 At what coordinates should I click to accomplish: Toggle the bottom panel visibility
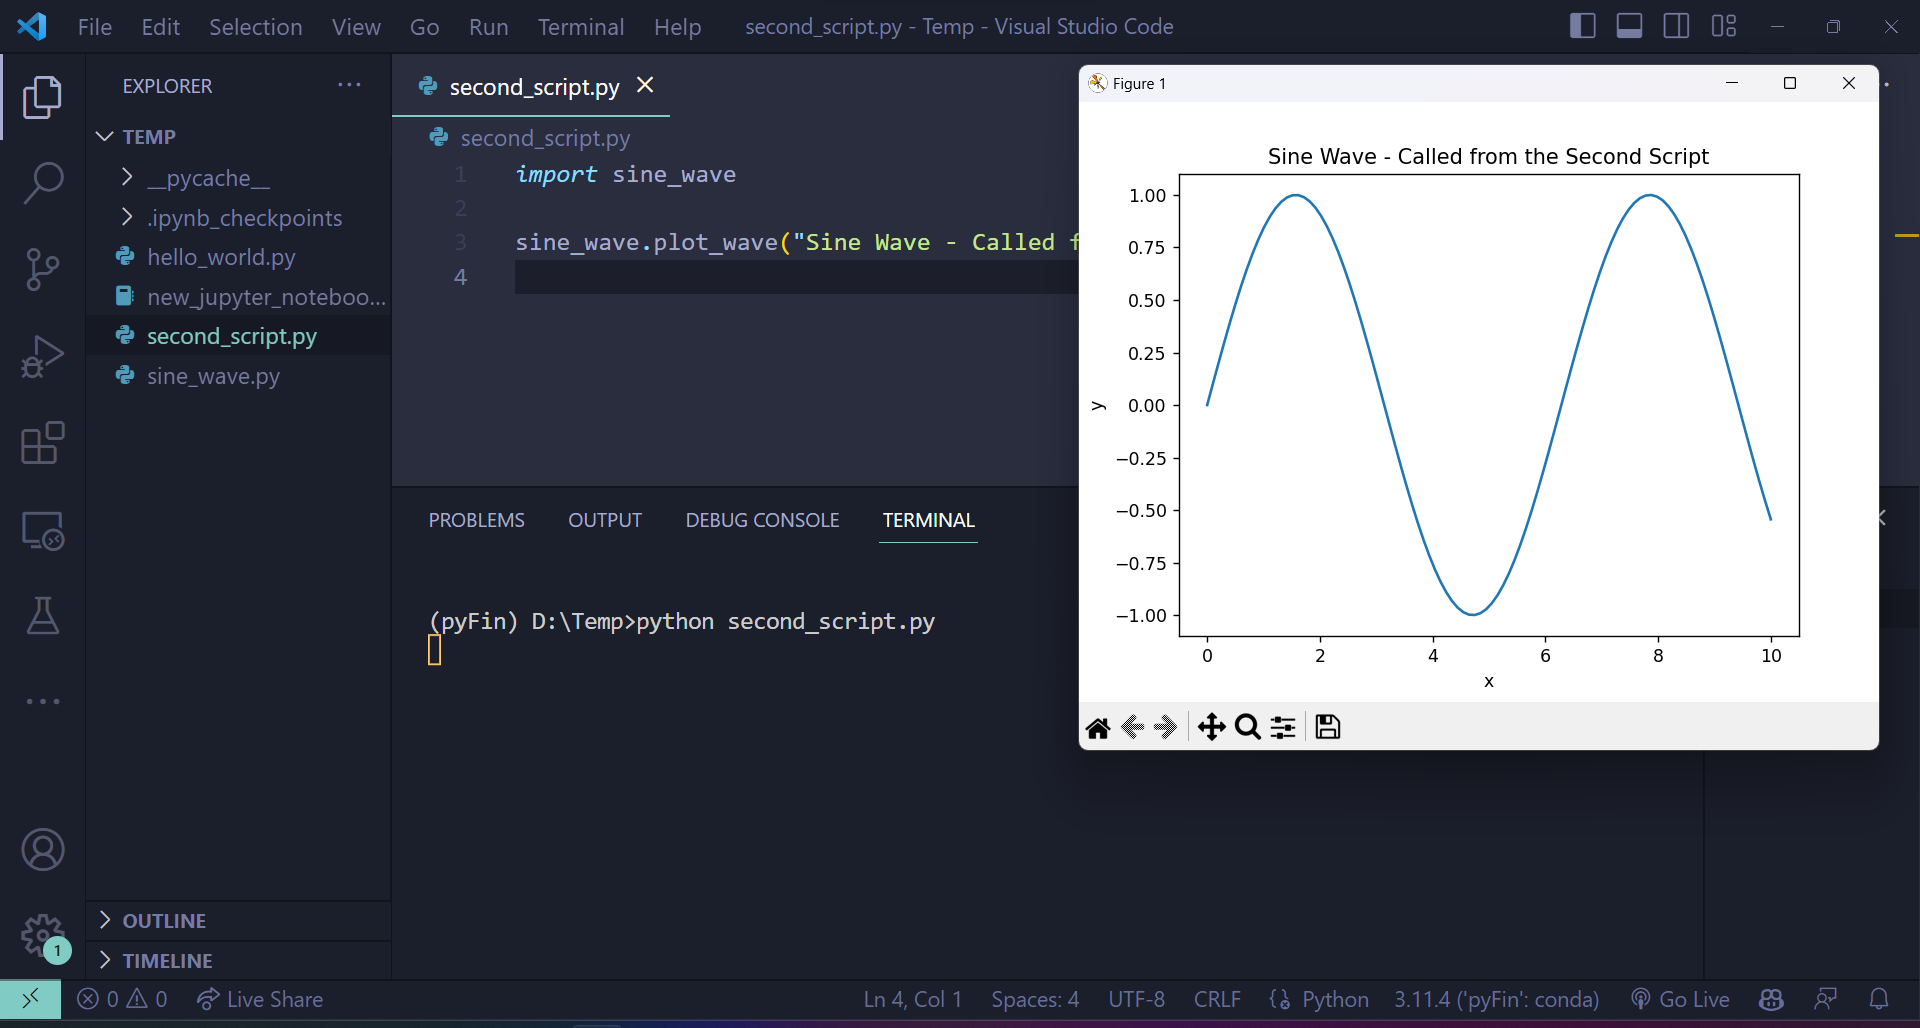click(1629, 26)
